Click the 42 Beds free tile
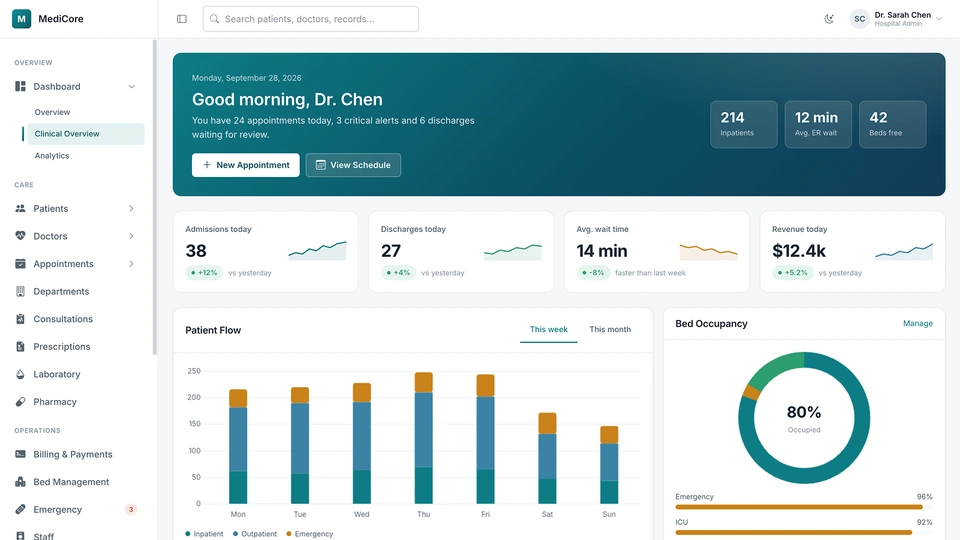This screenshot has height=540, width=960. (893, 124)
